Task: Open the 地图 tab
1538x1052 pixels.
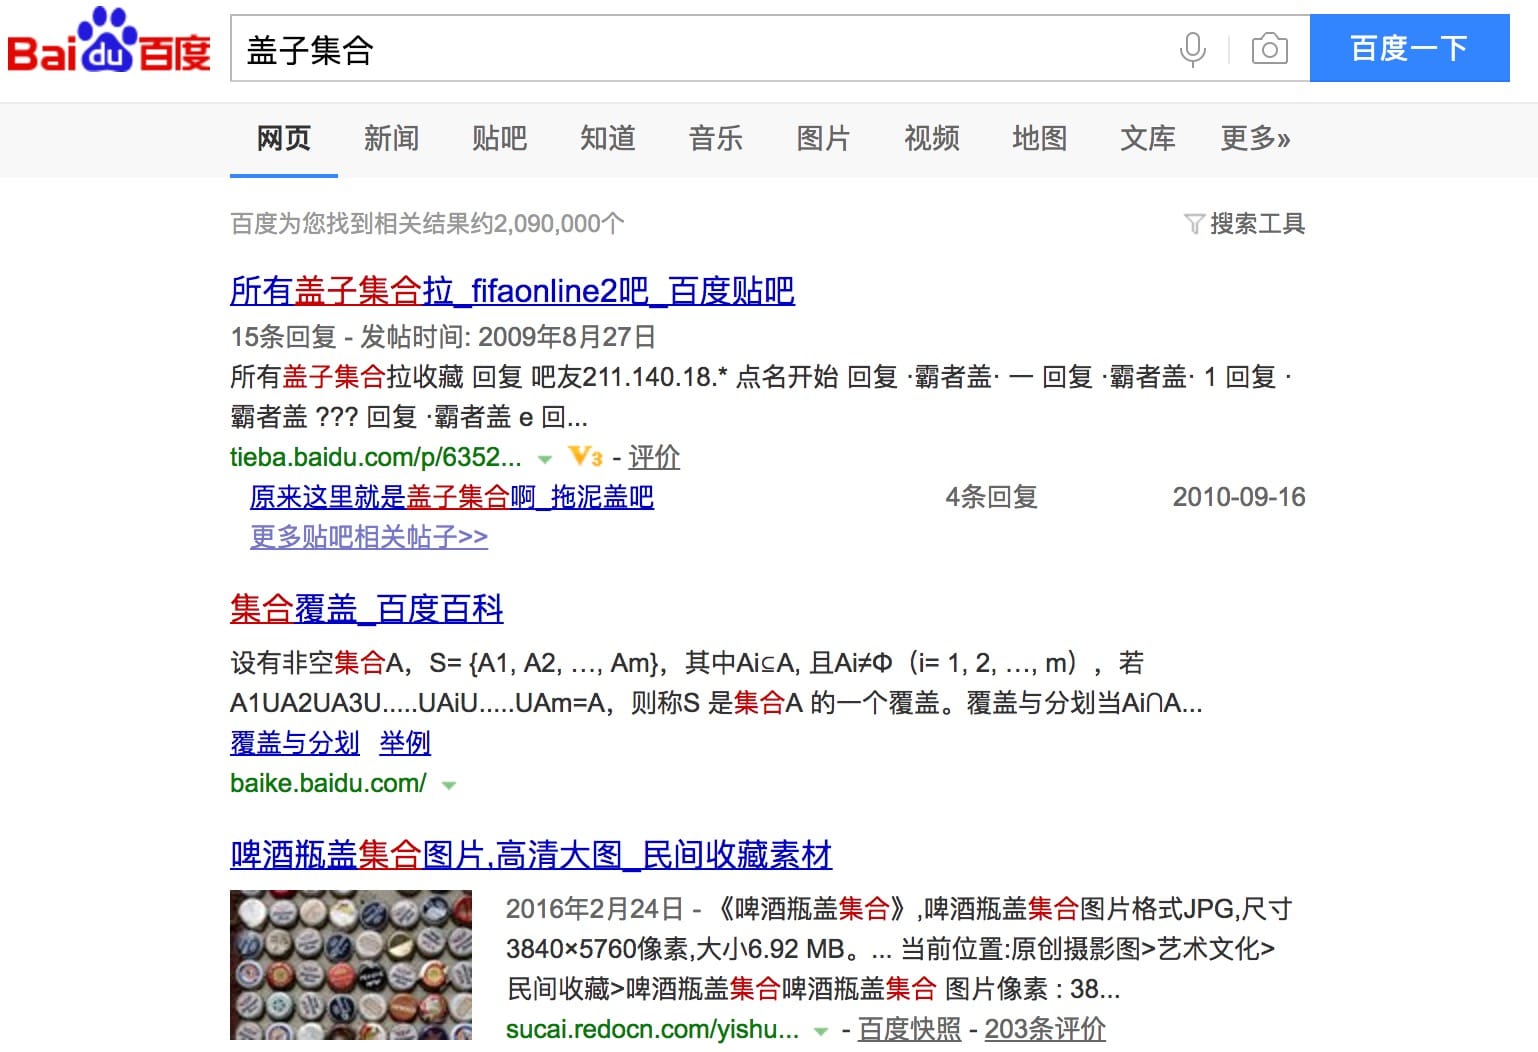Action: point(1039,138)
